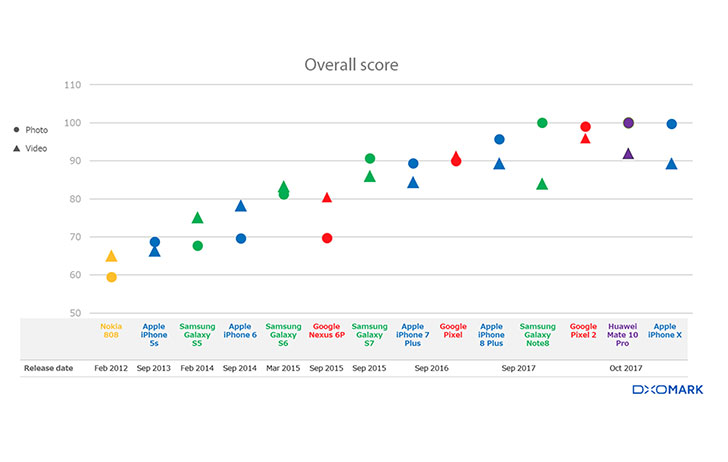Click the iPhone 8 Plus photo circle
The height and width of the screenshot is (462, 728).
(499, 139)
